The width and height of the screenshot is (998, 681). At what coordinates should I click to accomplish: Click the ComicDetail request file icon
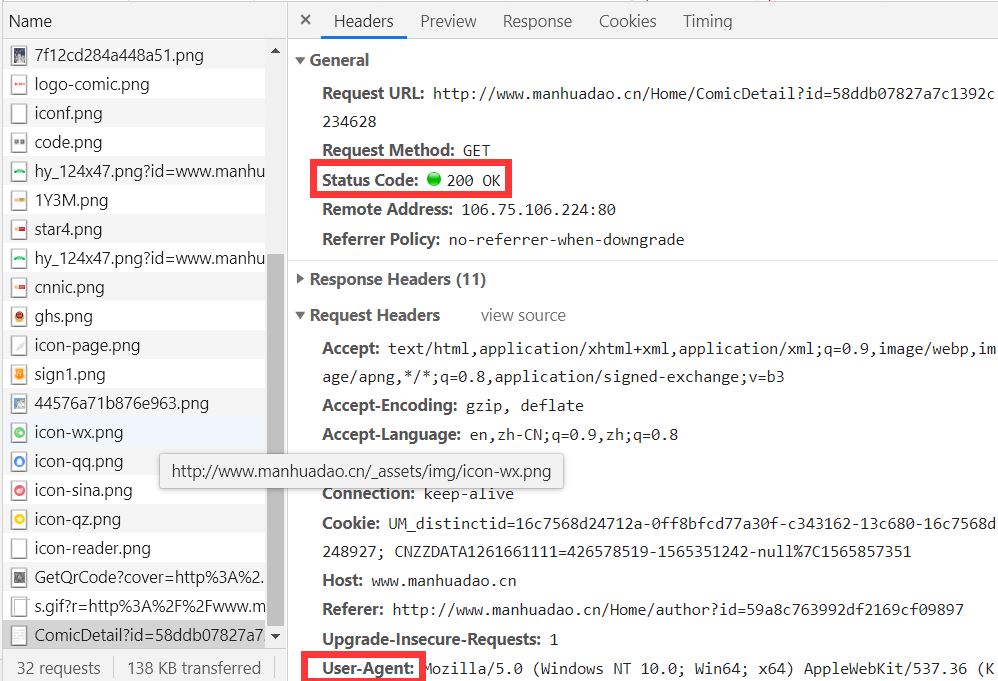(x=19, y=635)
